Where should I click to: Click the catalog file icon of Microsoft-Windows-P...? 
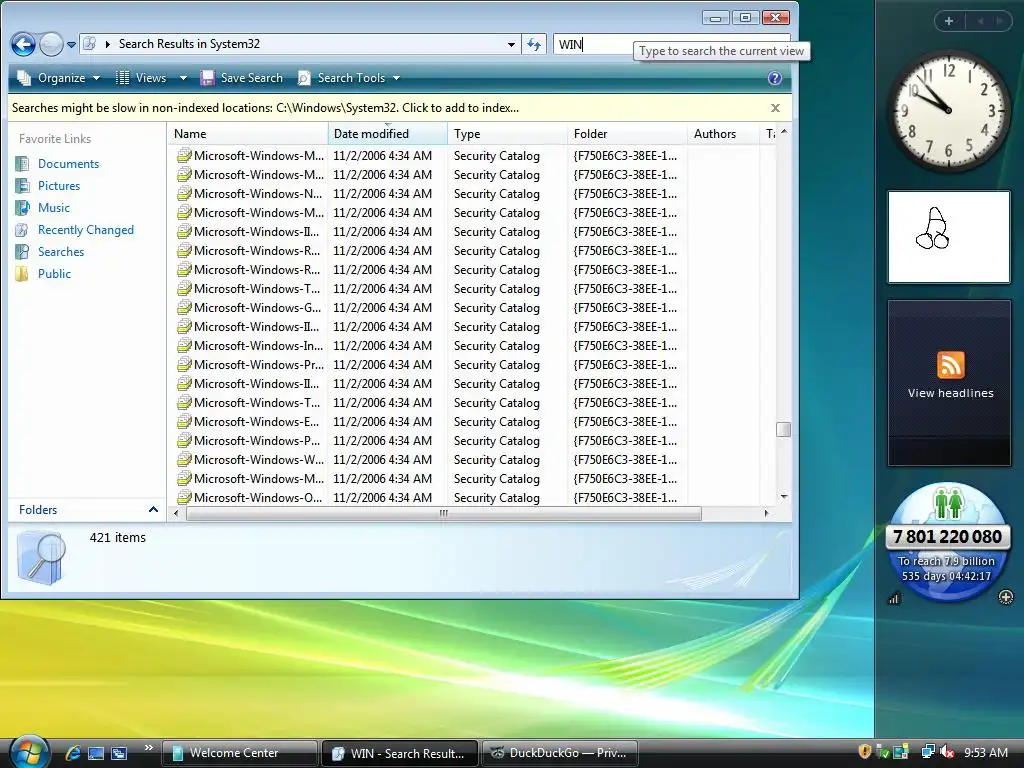(184, 441)
